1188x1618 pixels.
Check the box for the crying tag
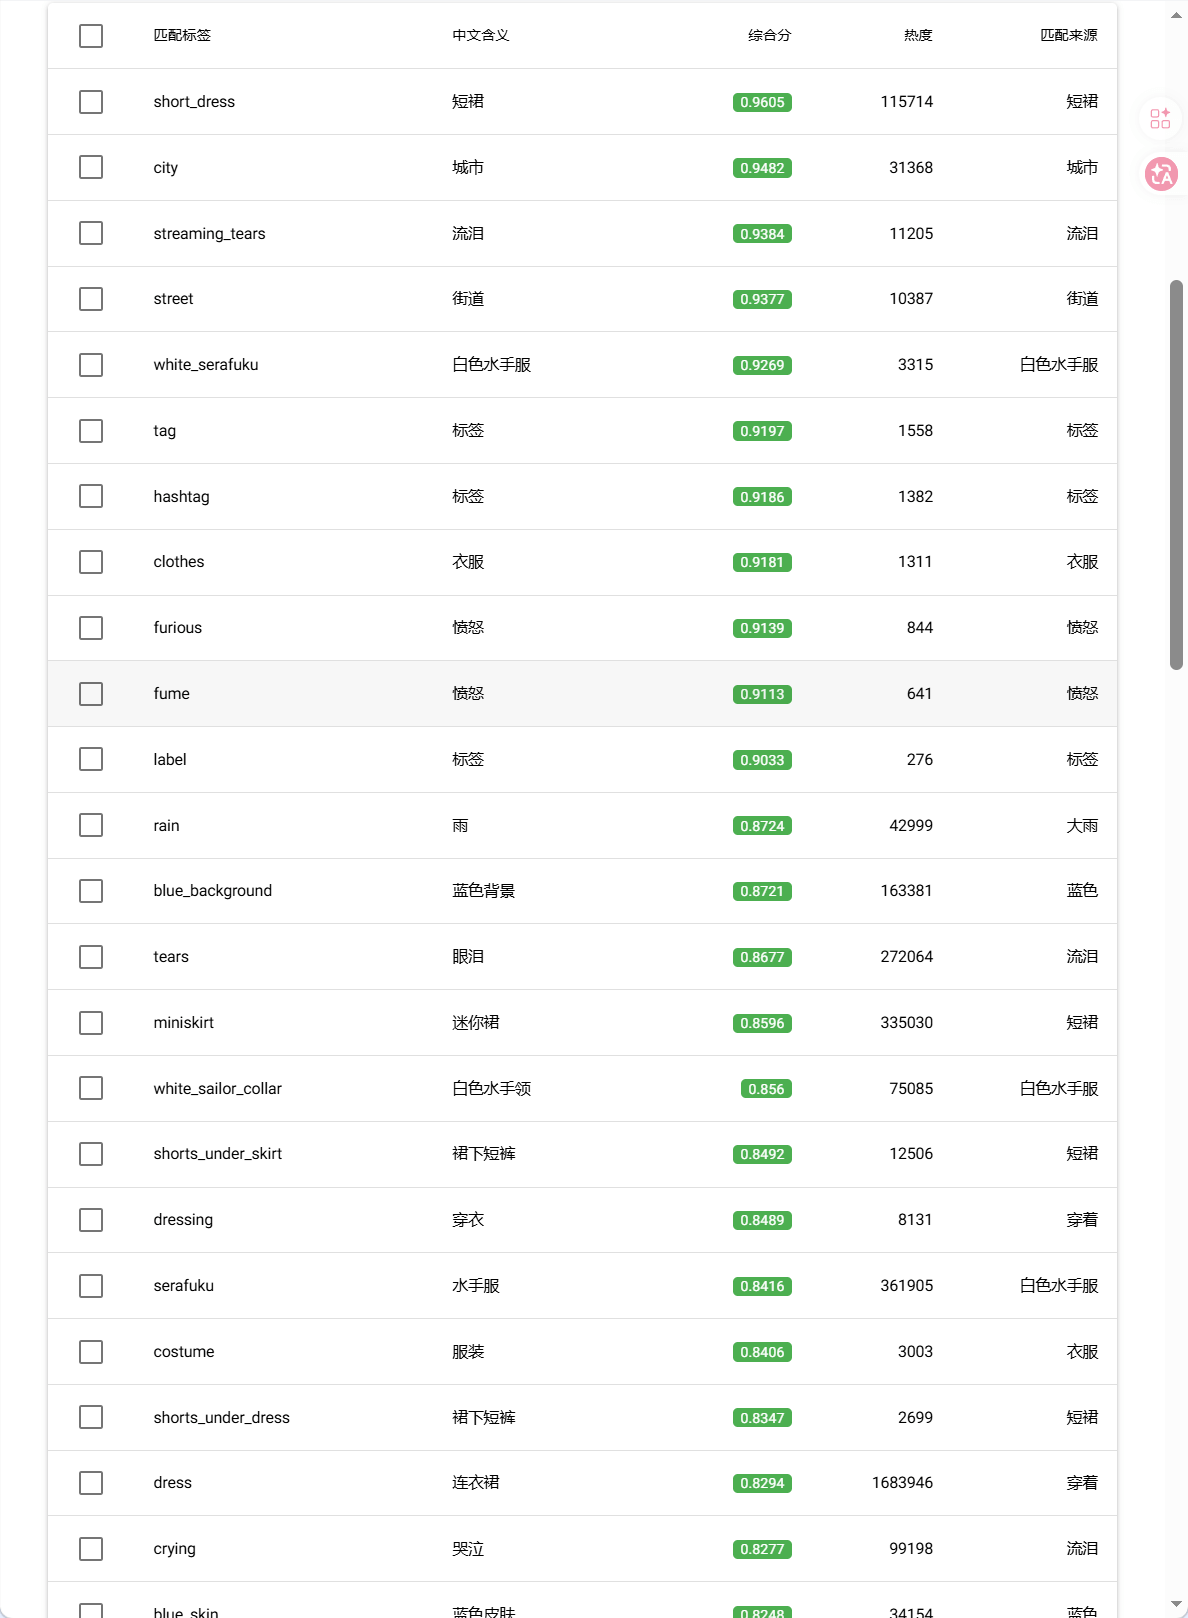click(91, 1549)
